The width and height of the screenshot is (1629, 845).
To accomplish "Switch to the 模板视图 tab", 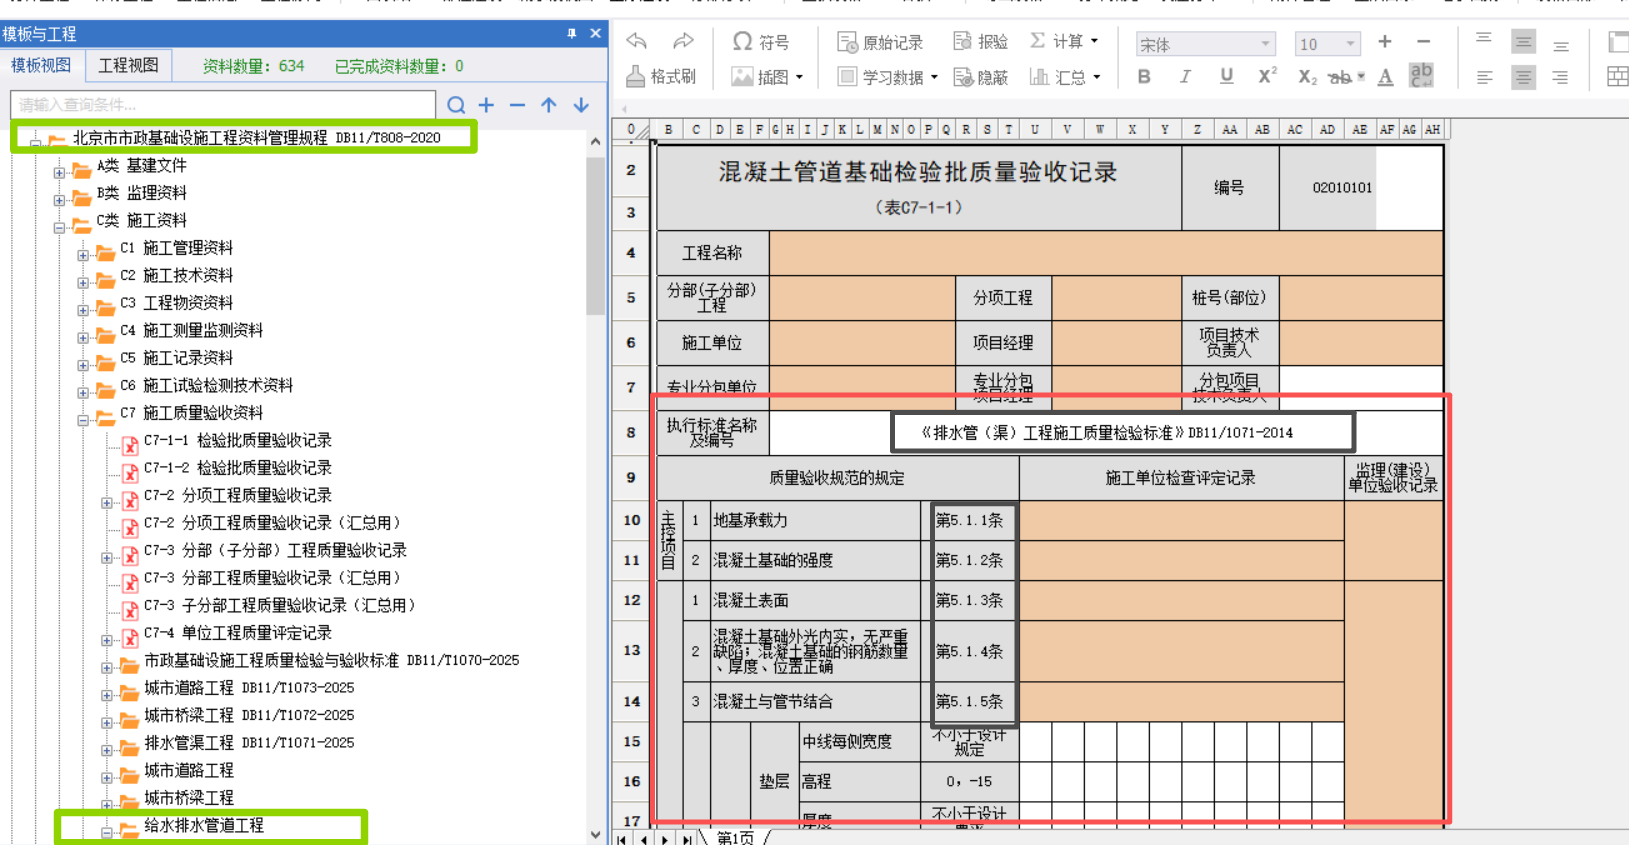I will click(41, 66).
